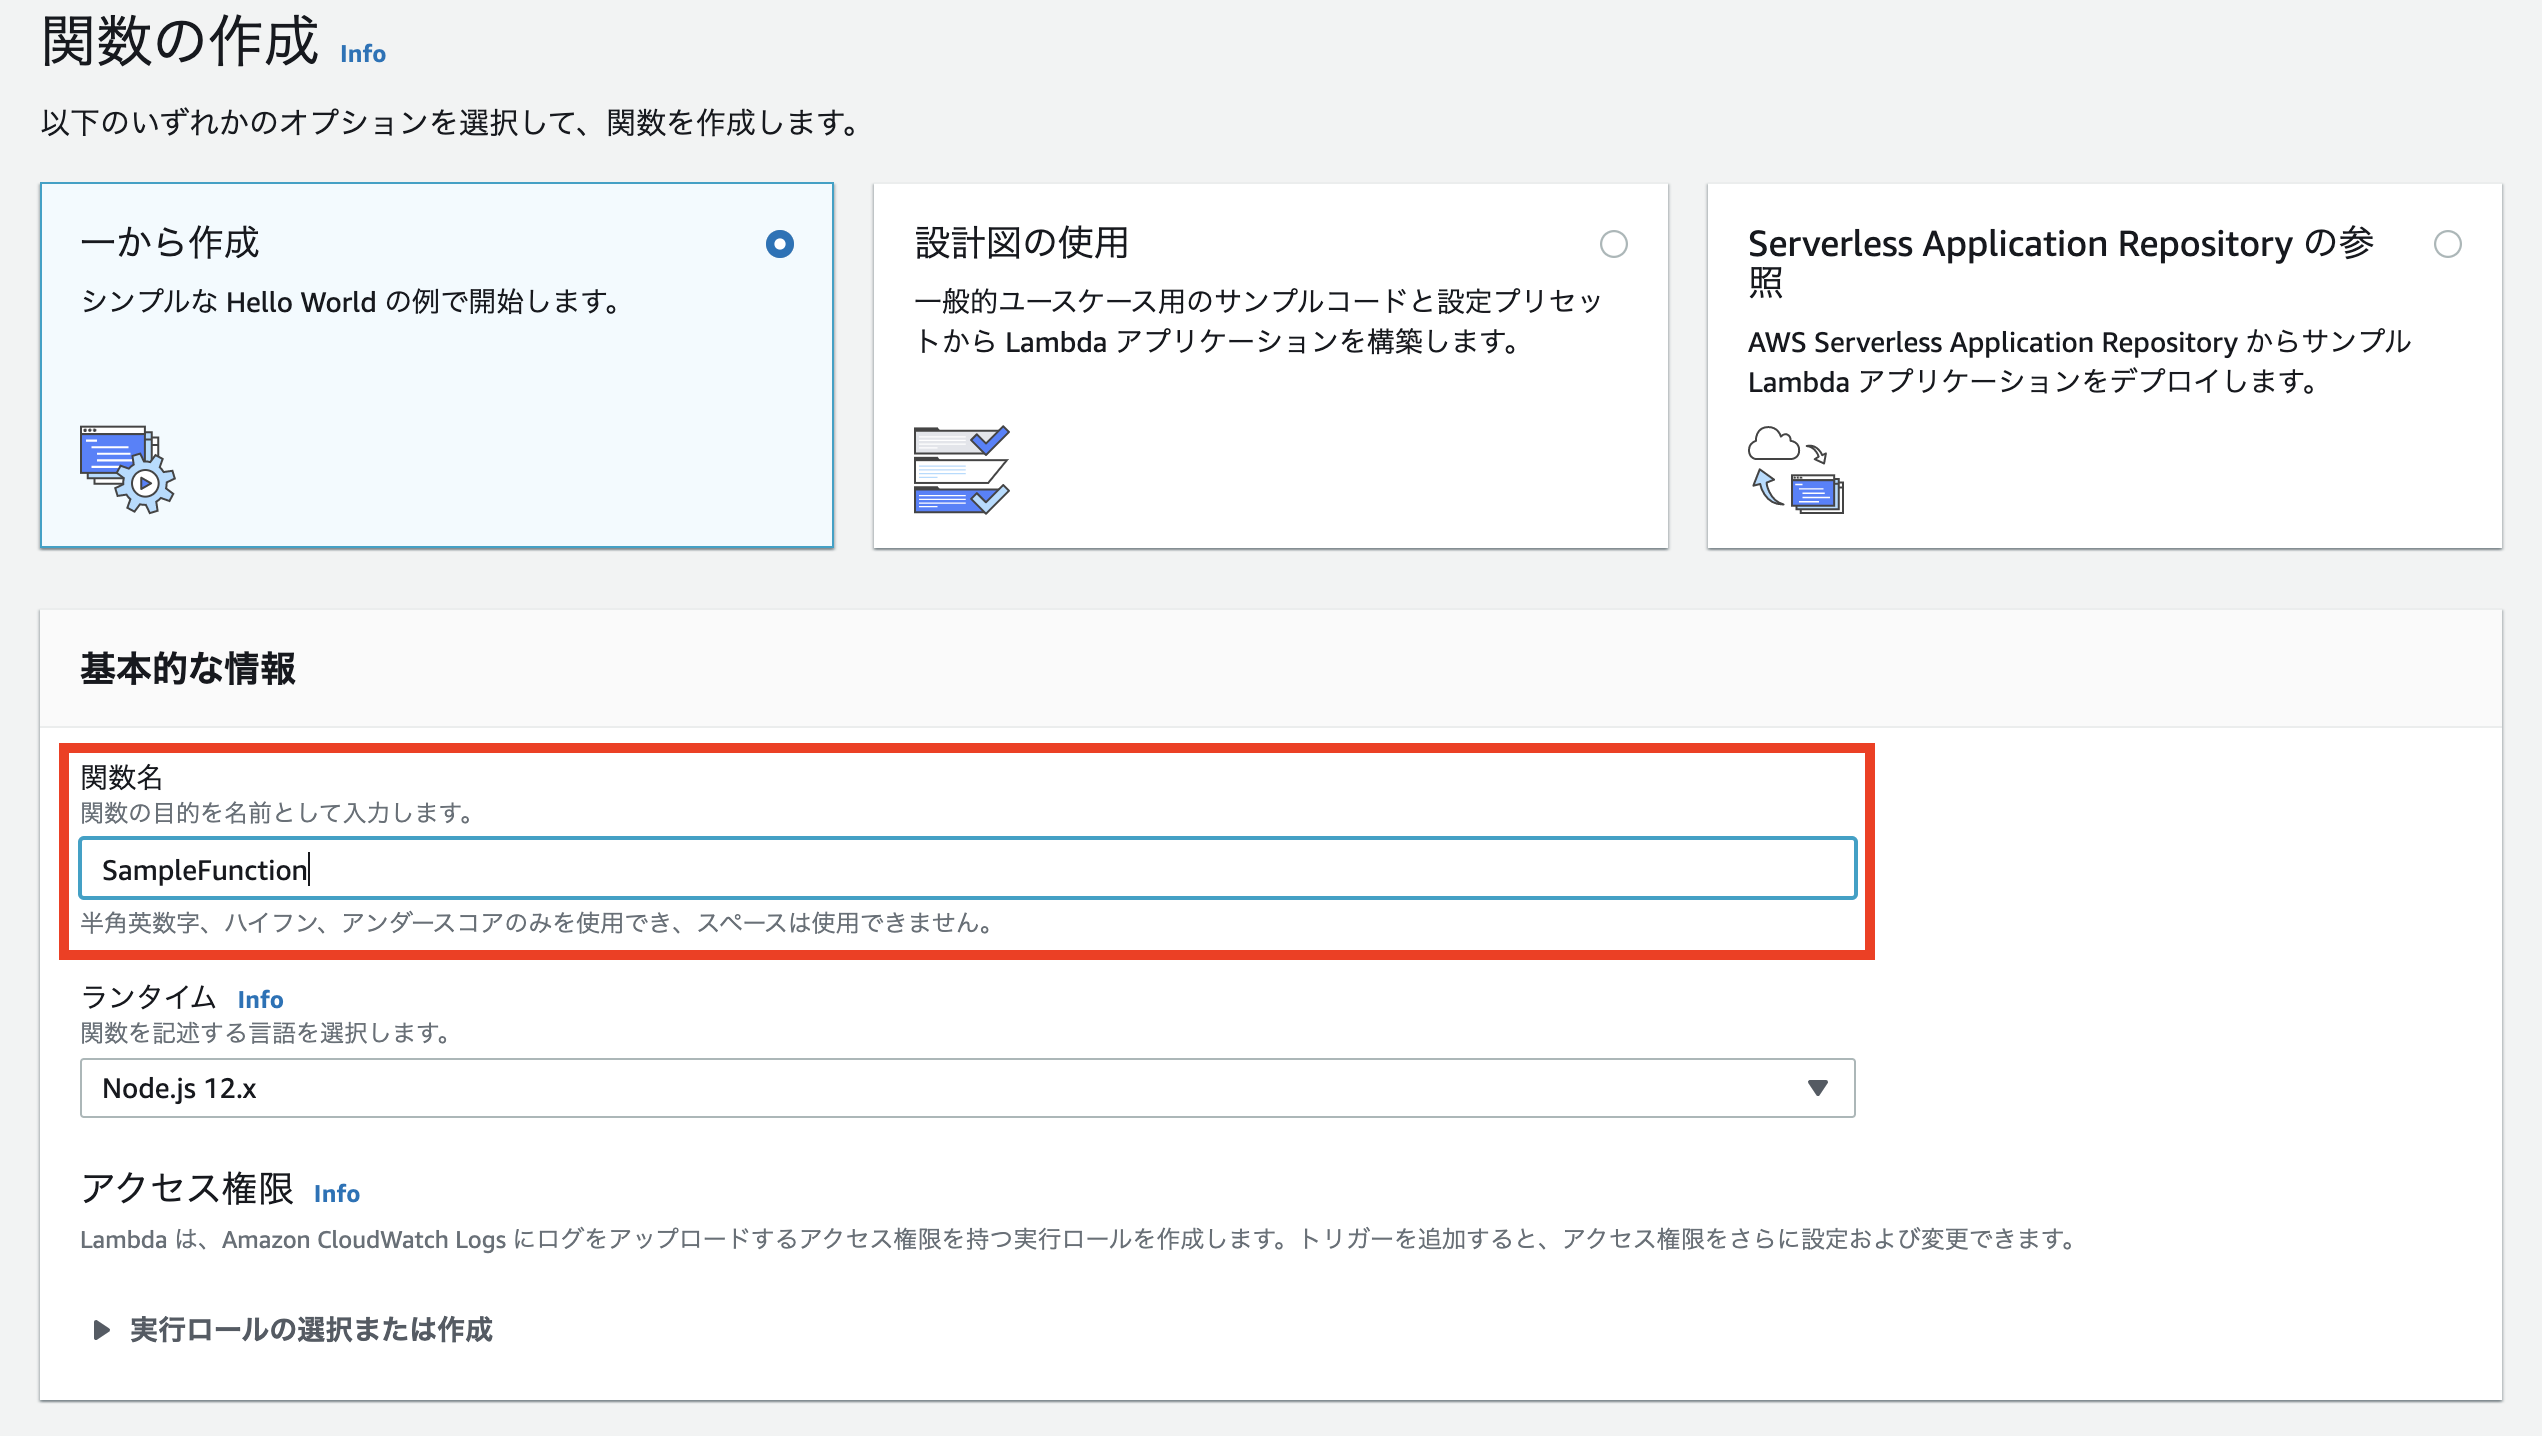The height and width of the screenshot is (1436, 2542).
Task: Click the cloud deploy icon in Serverless Application Repository card
Action: click(x=1795, y=470)
